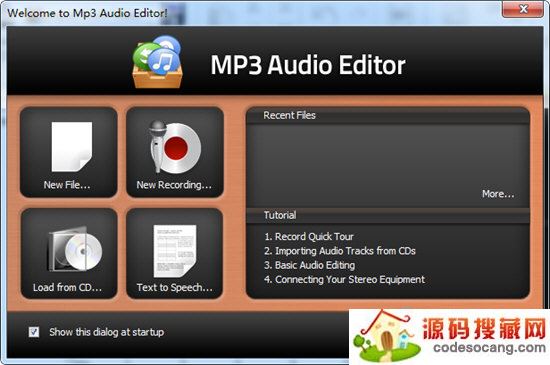Click the New File... label
Screen dimensions: 550x365
coord(67,185)
